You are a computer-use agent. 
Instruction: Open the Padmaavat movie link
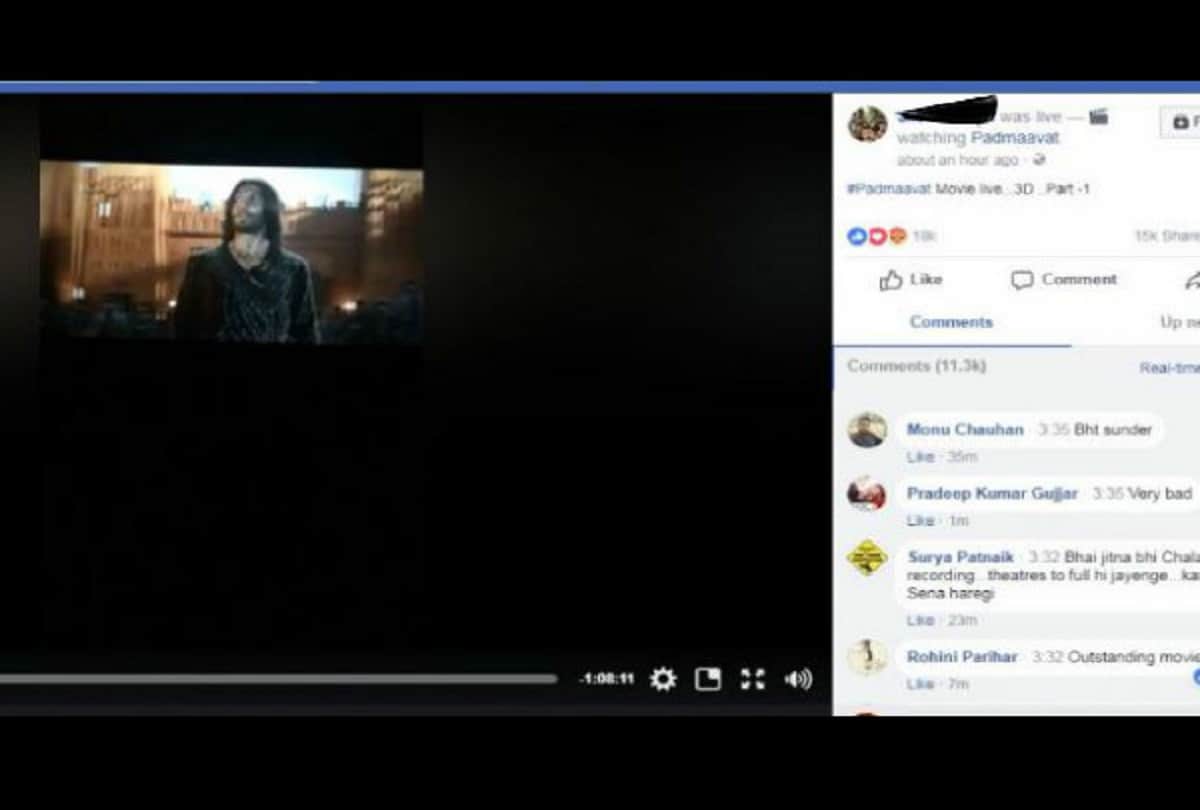(x=1015, y=138)
